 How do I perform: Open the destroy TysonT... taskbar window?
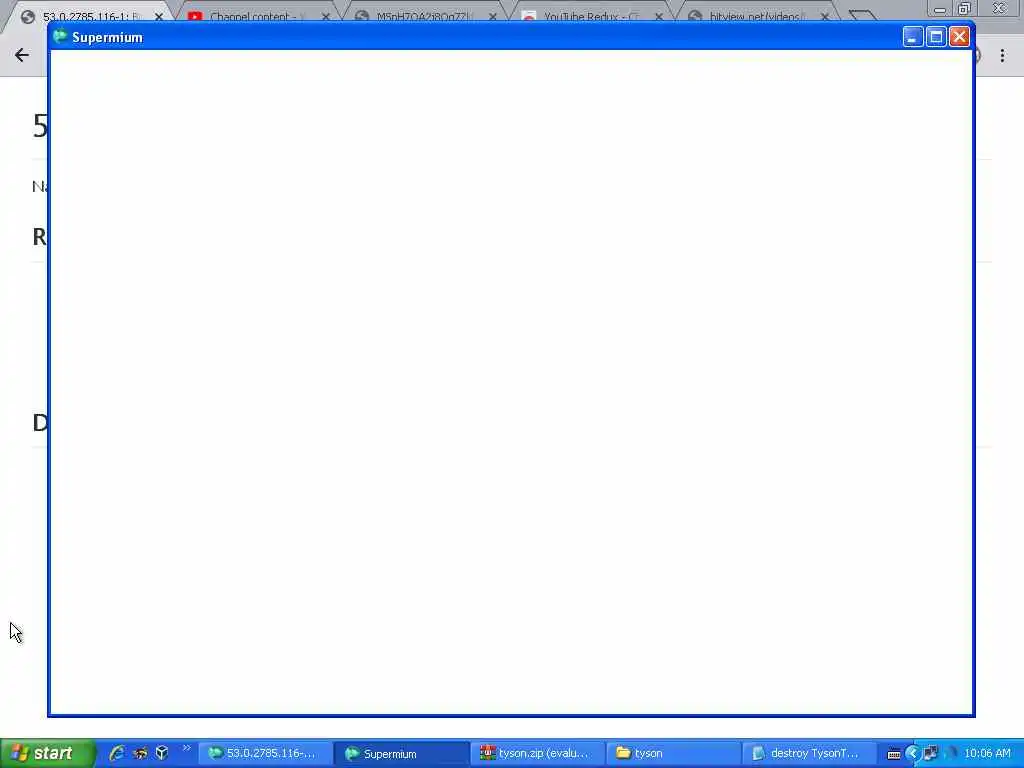point(808,754)
